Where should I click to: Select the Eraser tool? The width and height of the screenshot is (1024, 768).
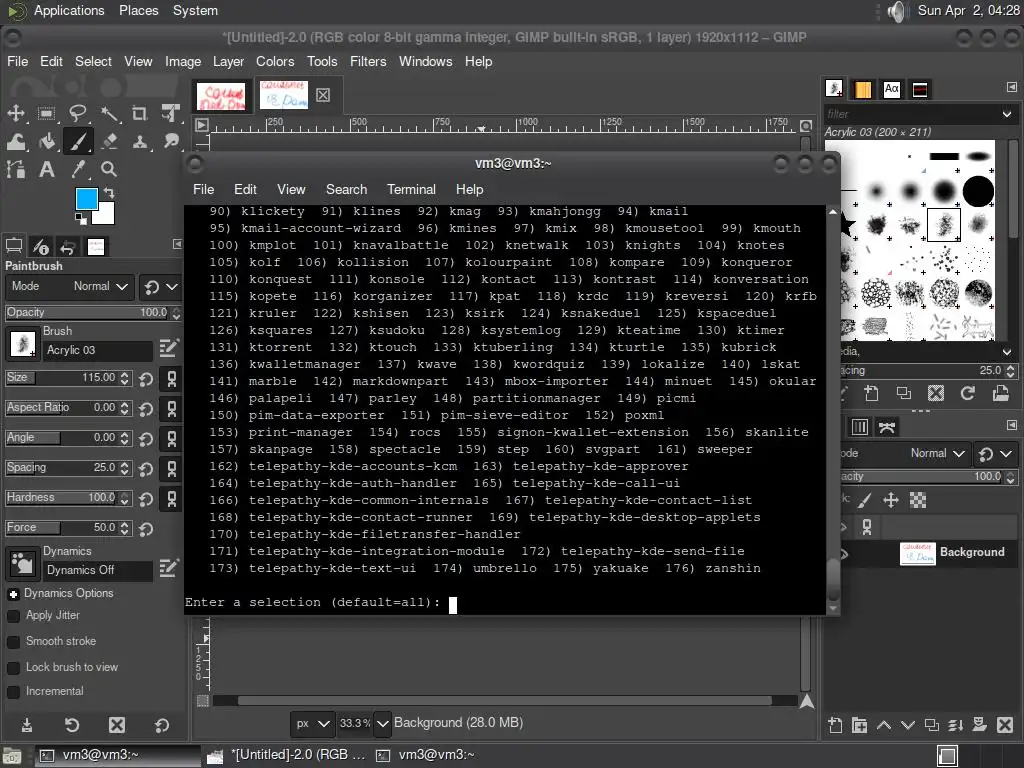109,141
